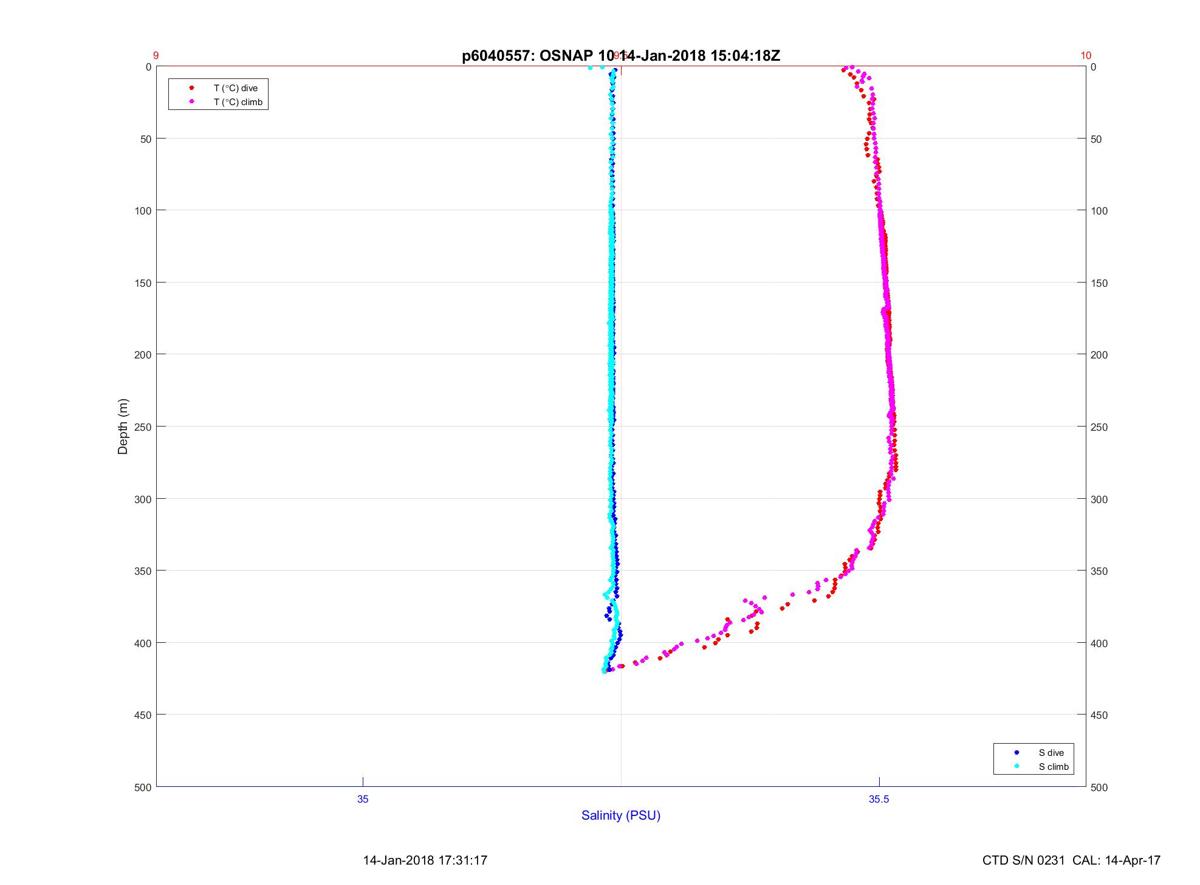The image size is (1200, 885).
Task: Click the 'Depth (m)' axis label
Action: click(123, 427)
